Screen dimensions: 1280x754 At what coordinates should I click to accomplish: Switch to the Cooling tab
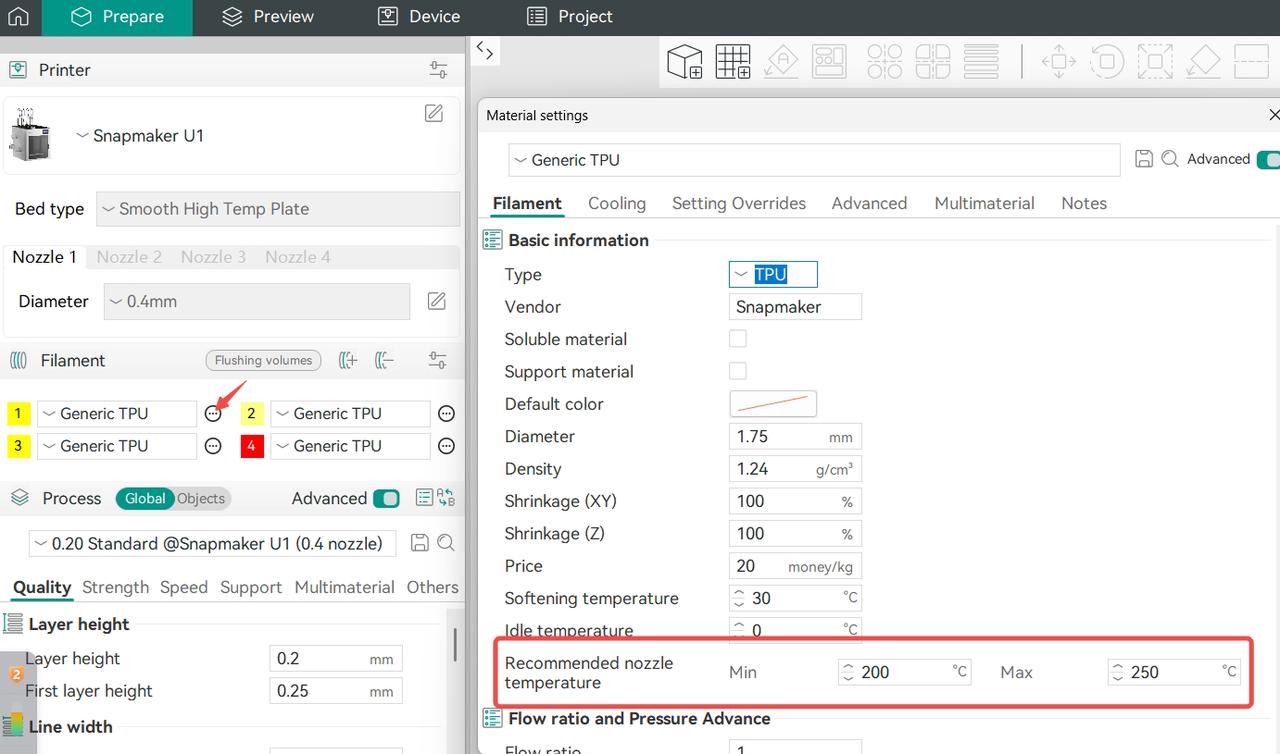(616, 203)
